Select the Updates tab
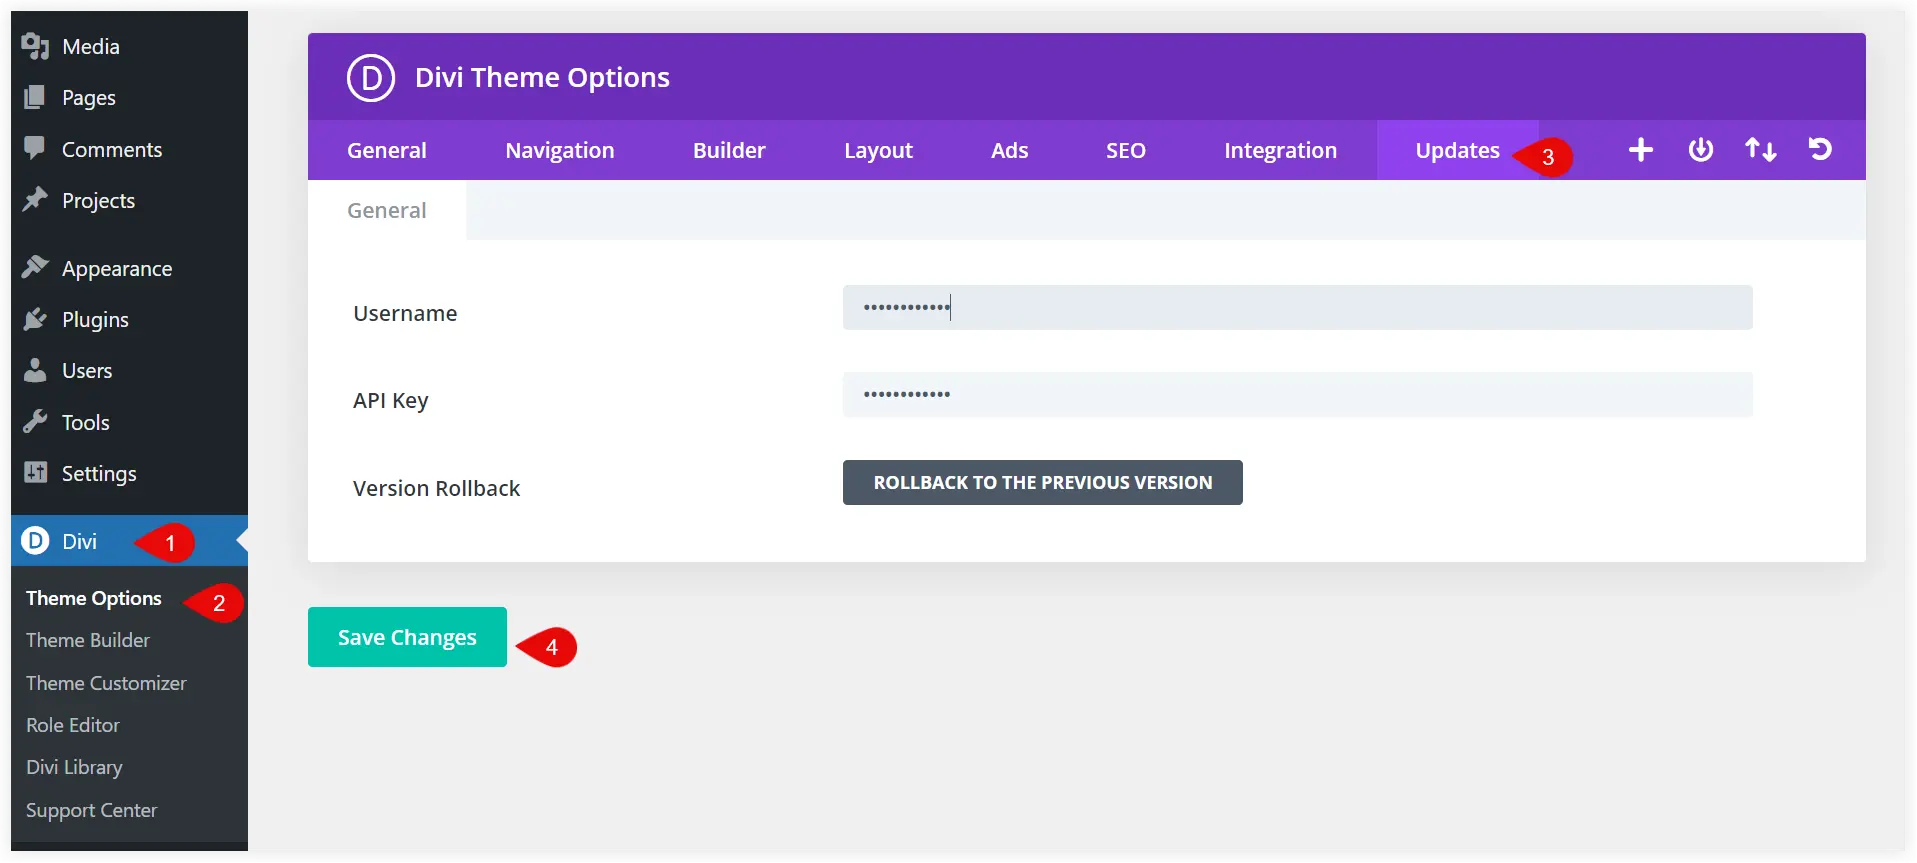This screenshot has width=1917, height=863. pos(1457,150)
